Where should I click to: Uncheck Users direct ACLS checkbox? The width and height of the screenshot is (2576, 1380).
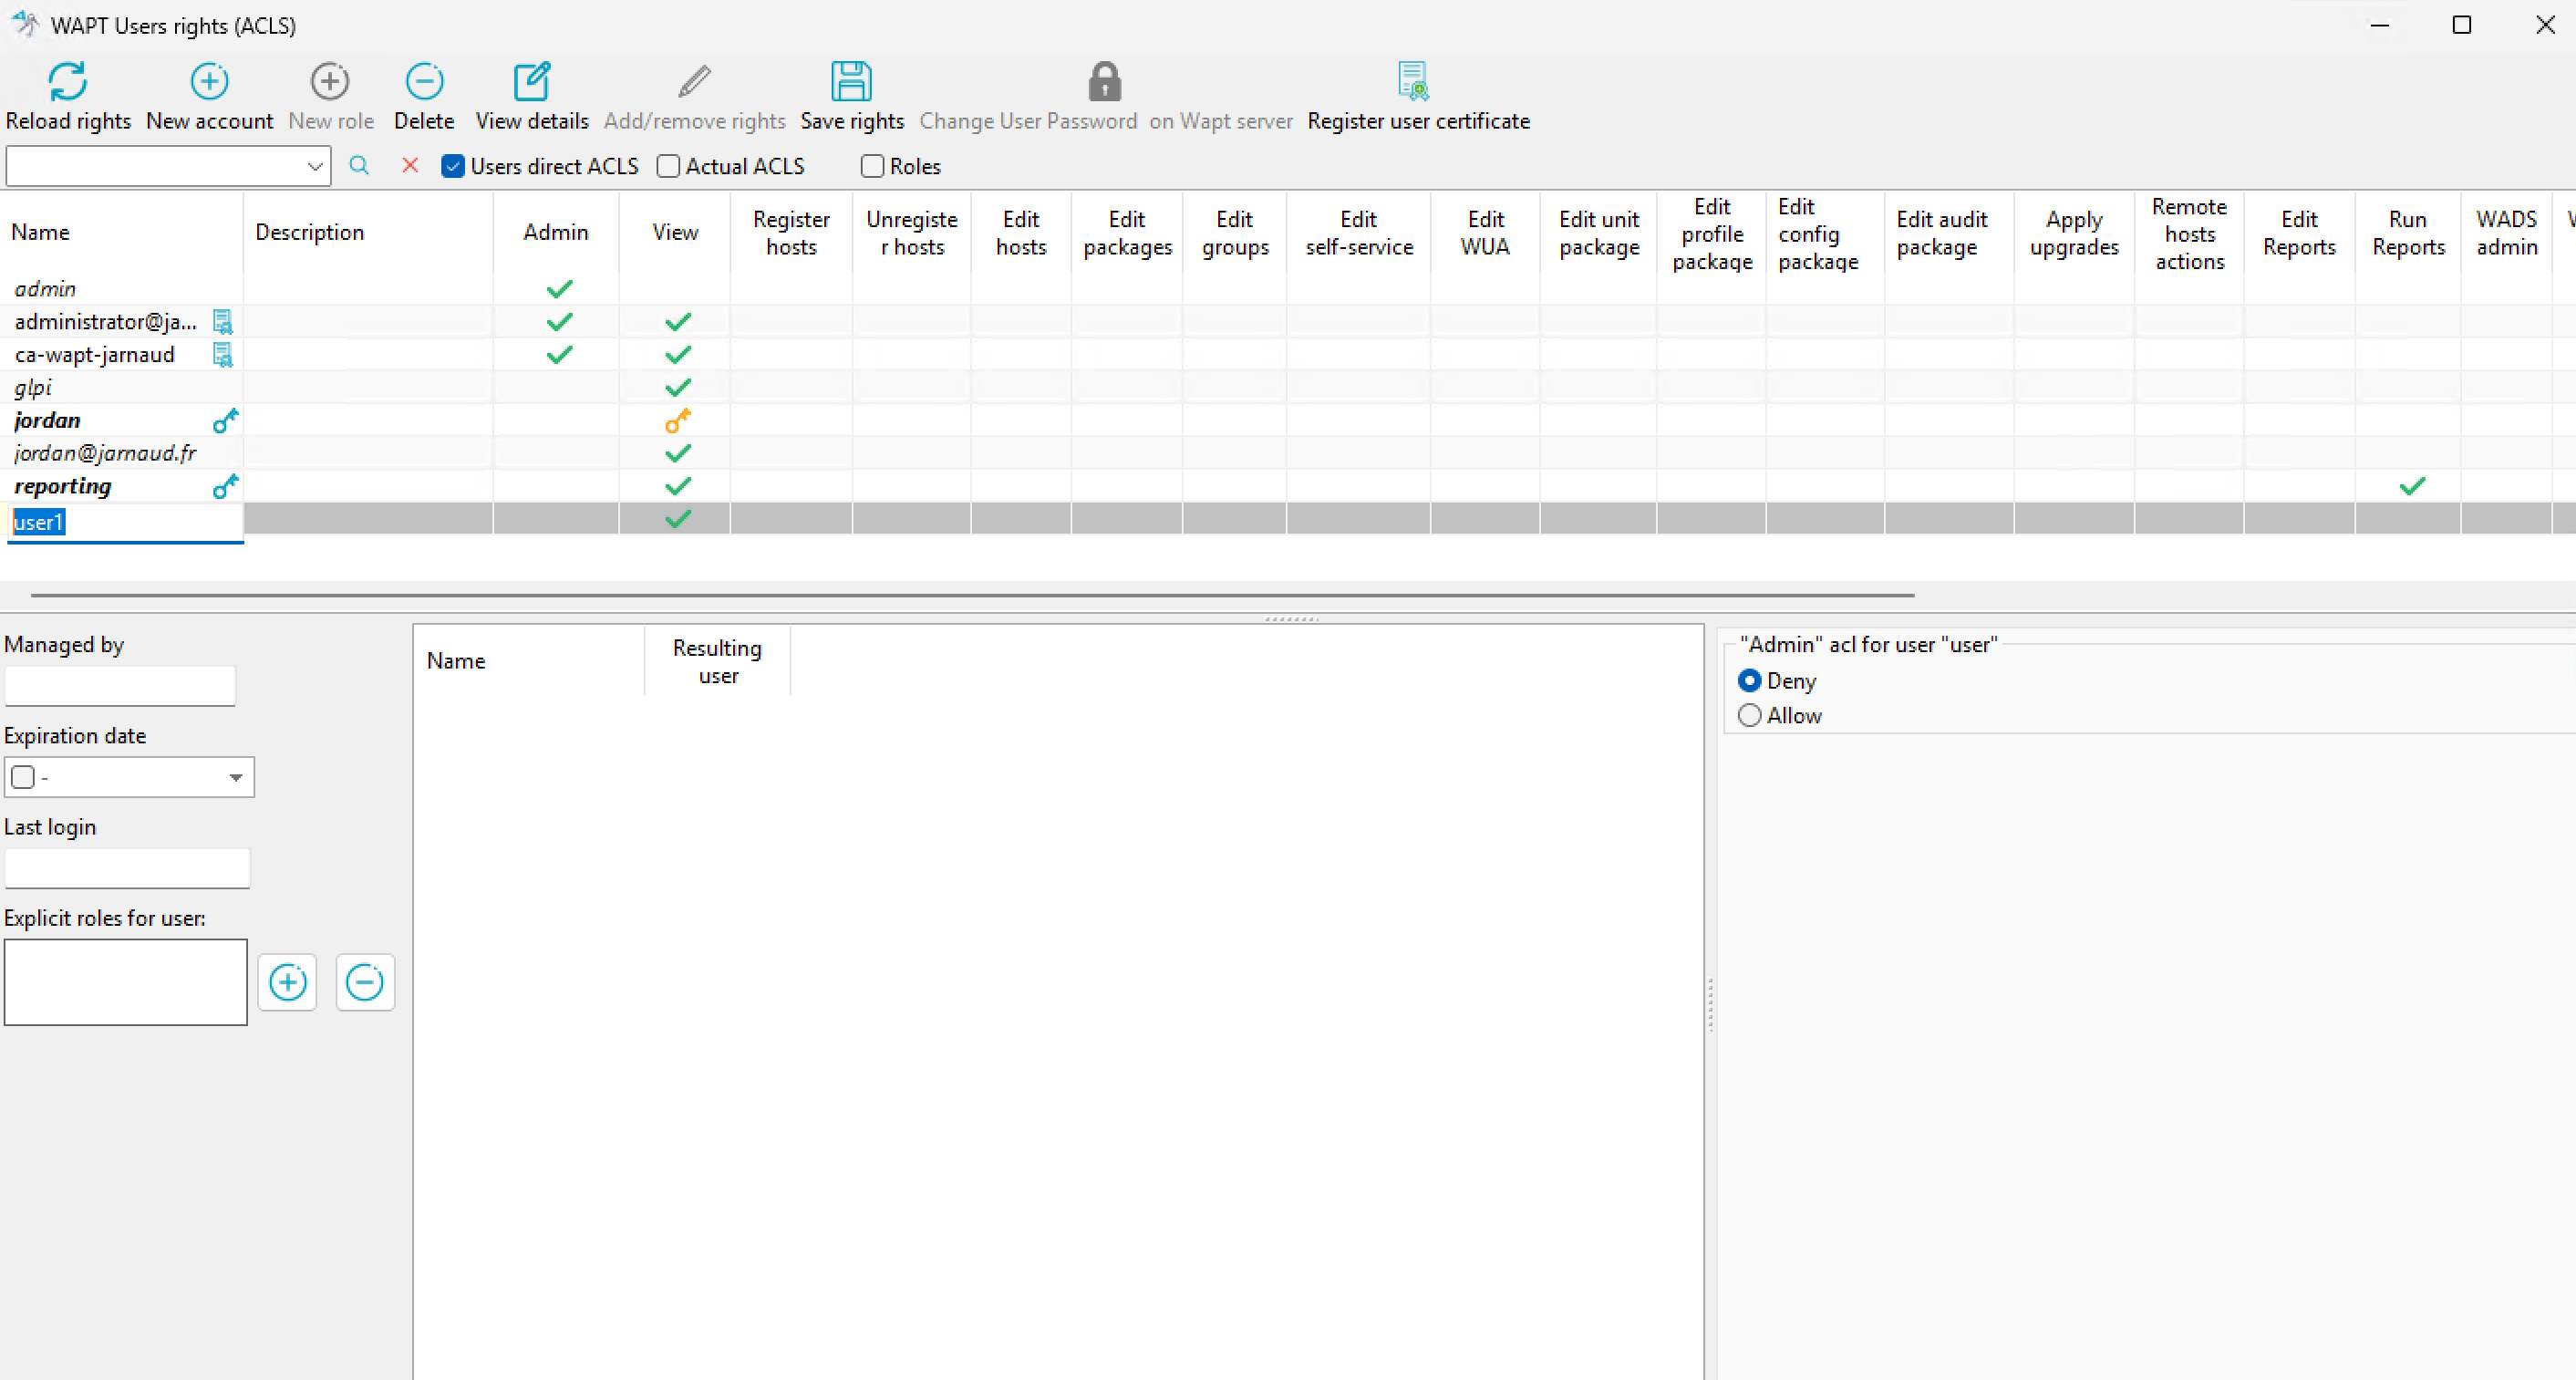click(453, 167)
